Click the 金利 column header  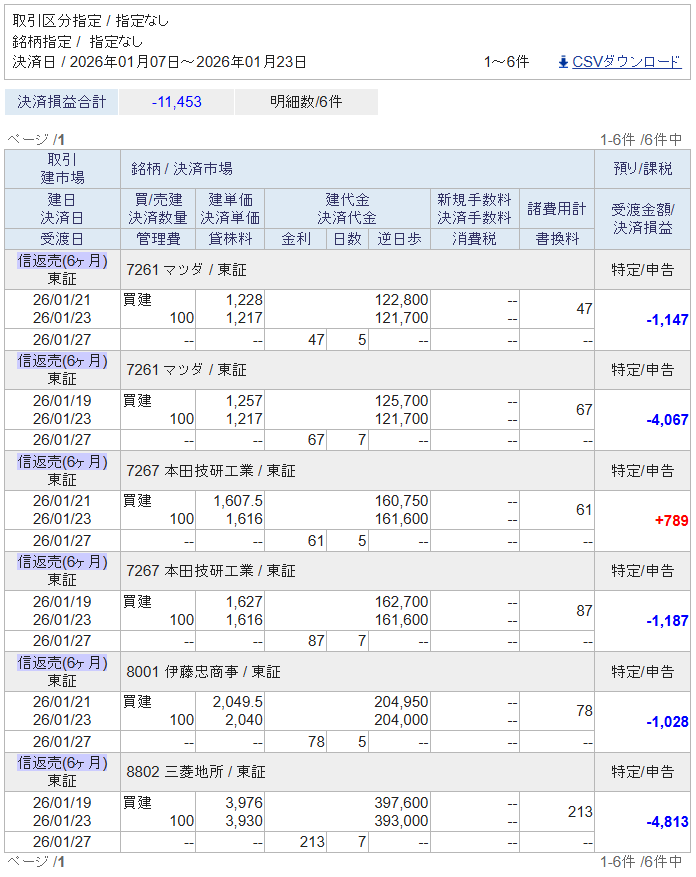pos(296,239)
